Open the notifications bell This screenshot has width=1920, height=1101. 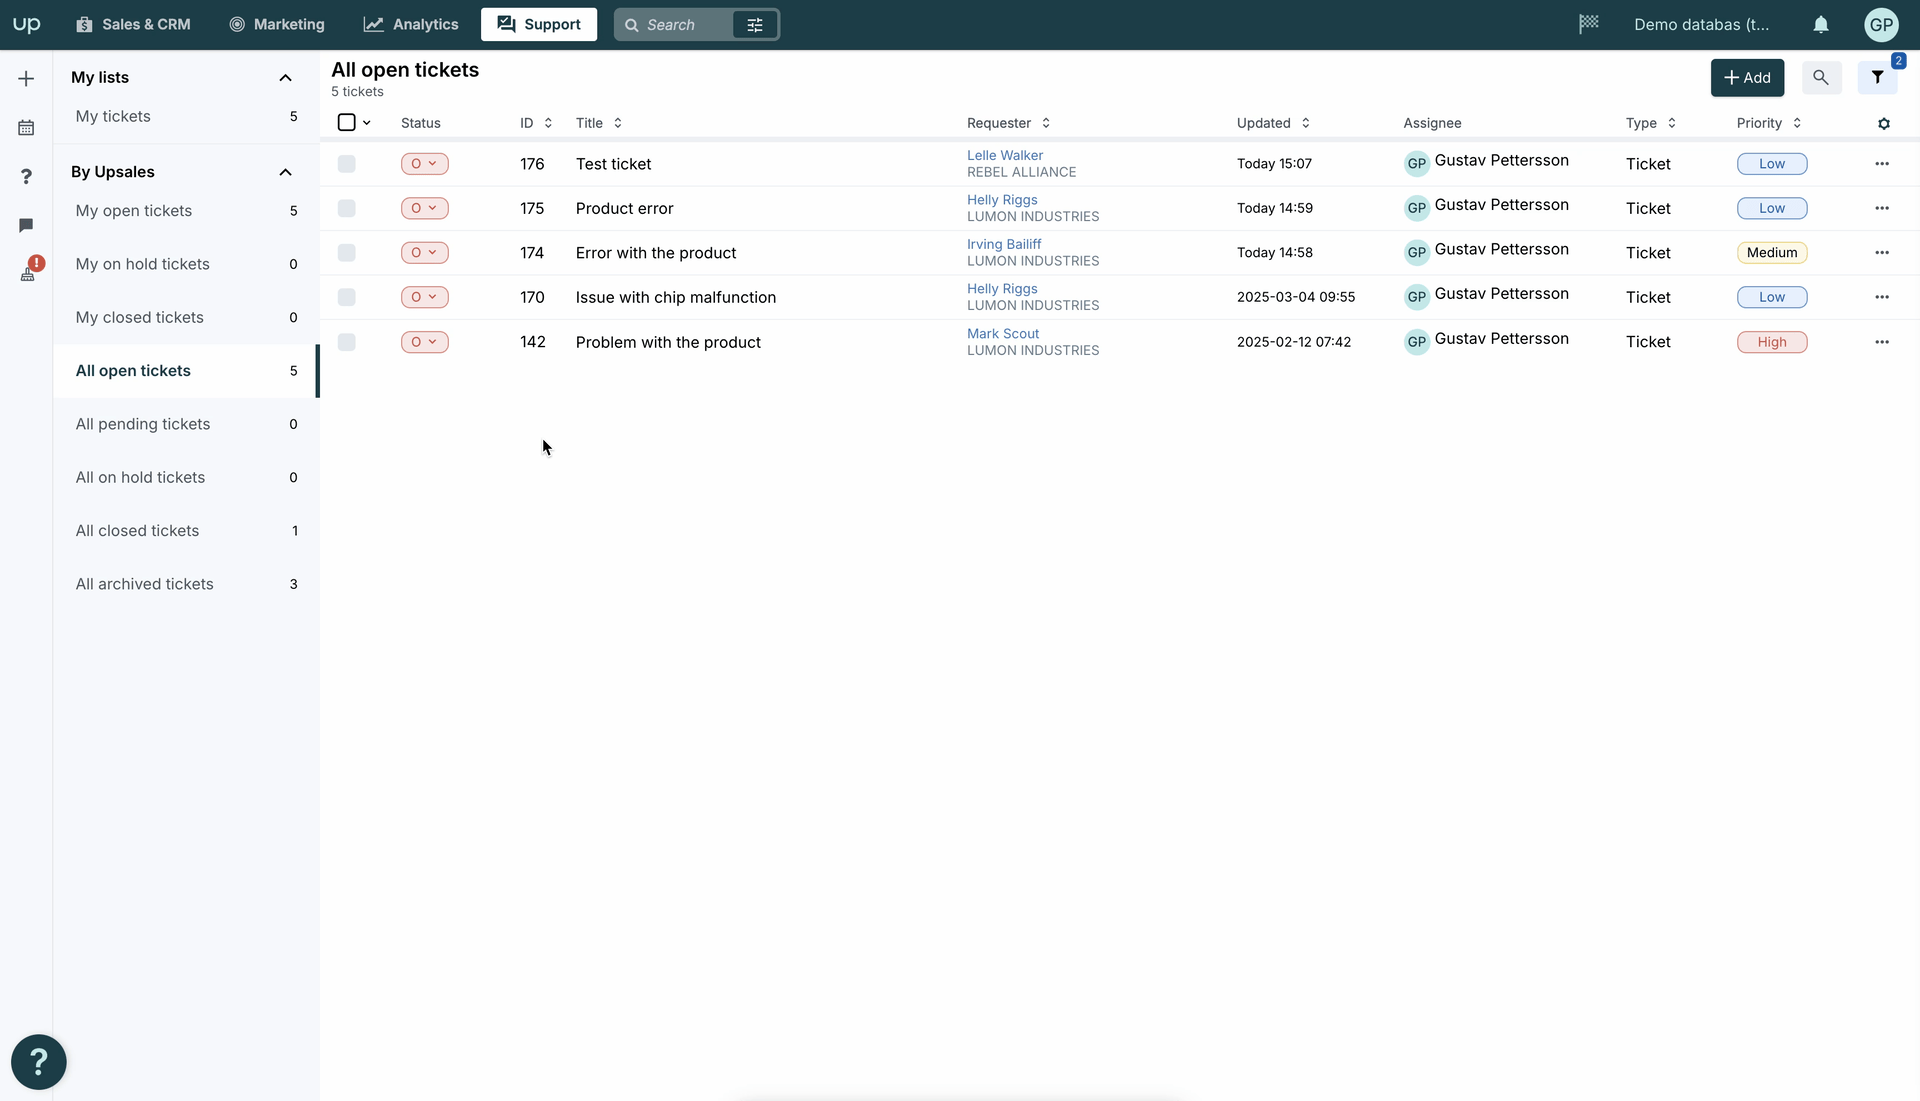click(x=1821, y=24)
